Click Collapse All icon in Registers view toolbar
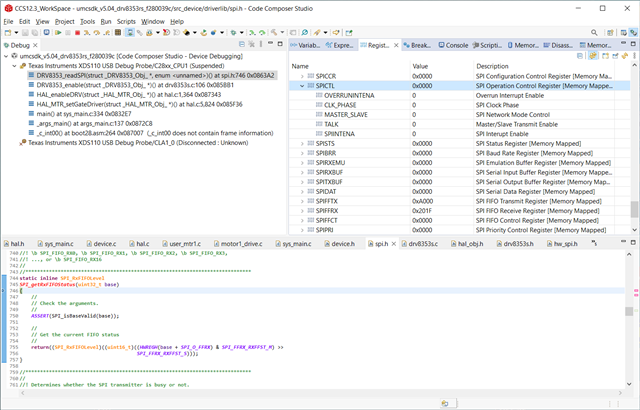Viewport: 640px width, 410px height. [x=580, y=55]
